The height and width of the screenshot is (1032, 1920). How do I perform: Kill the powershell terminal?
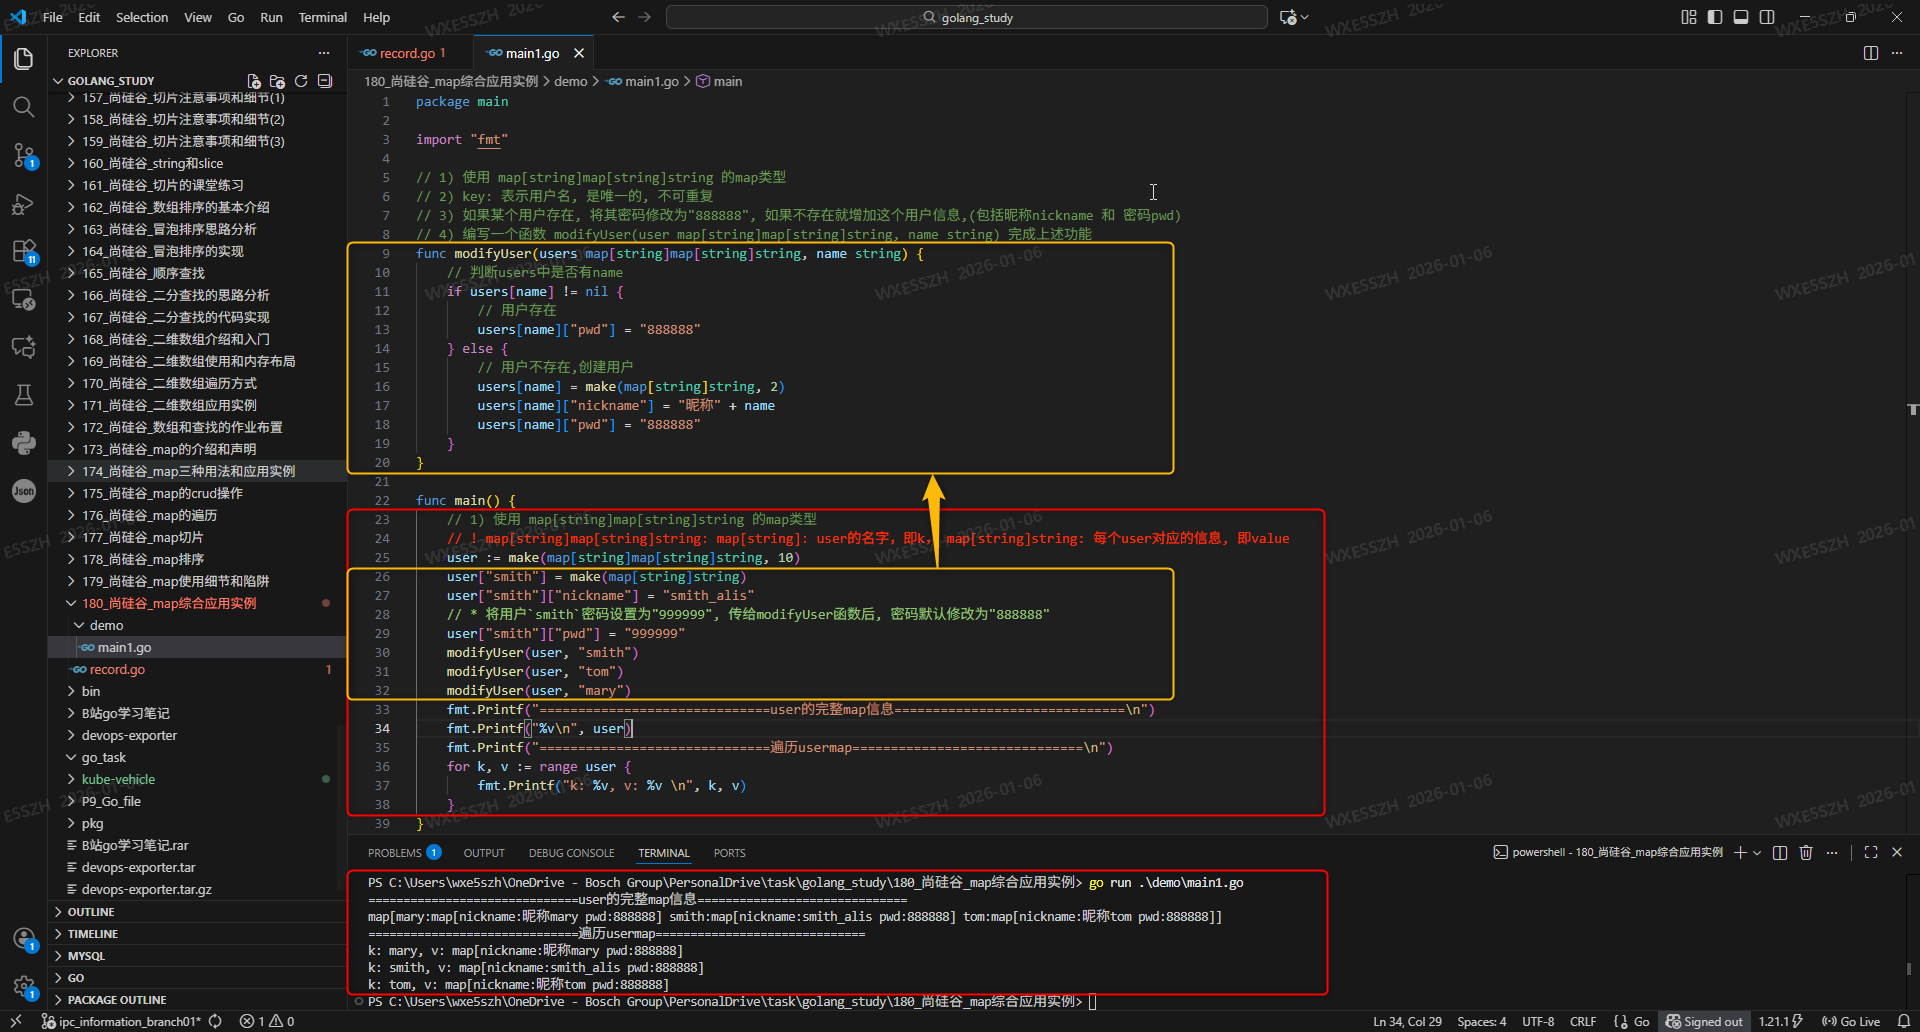[1806, 853]
